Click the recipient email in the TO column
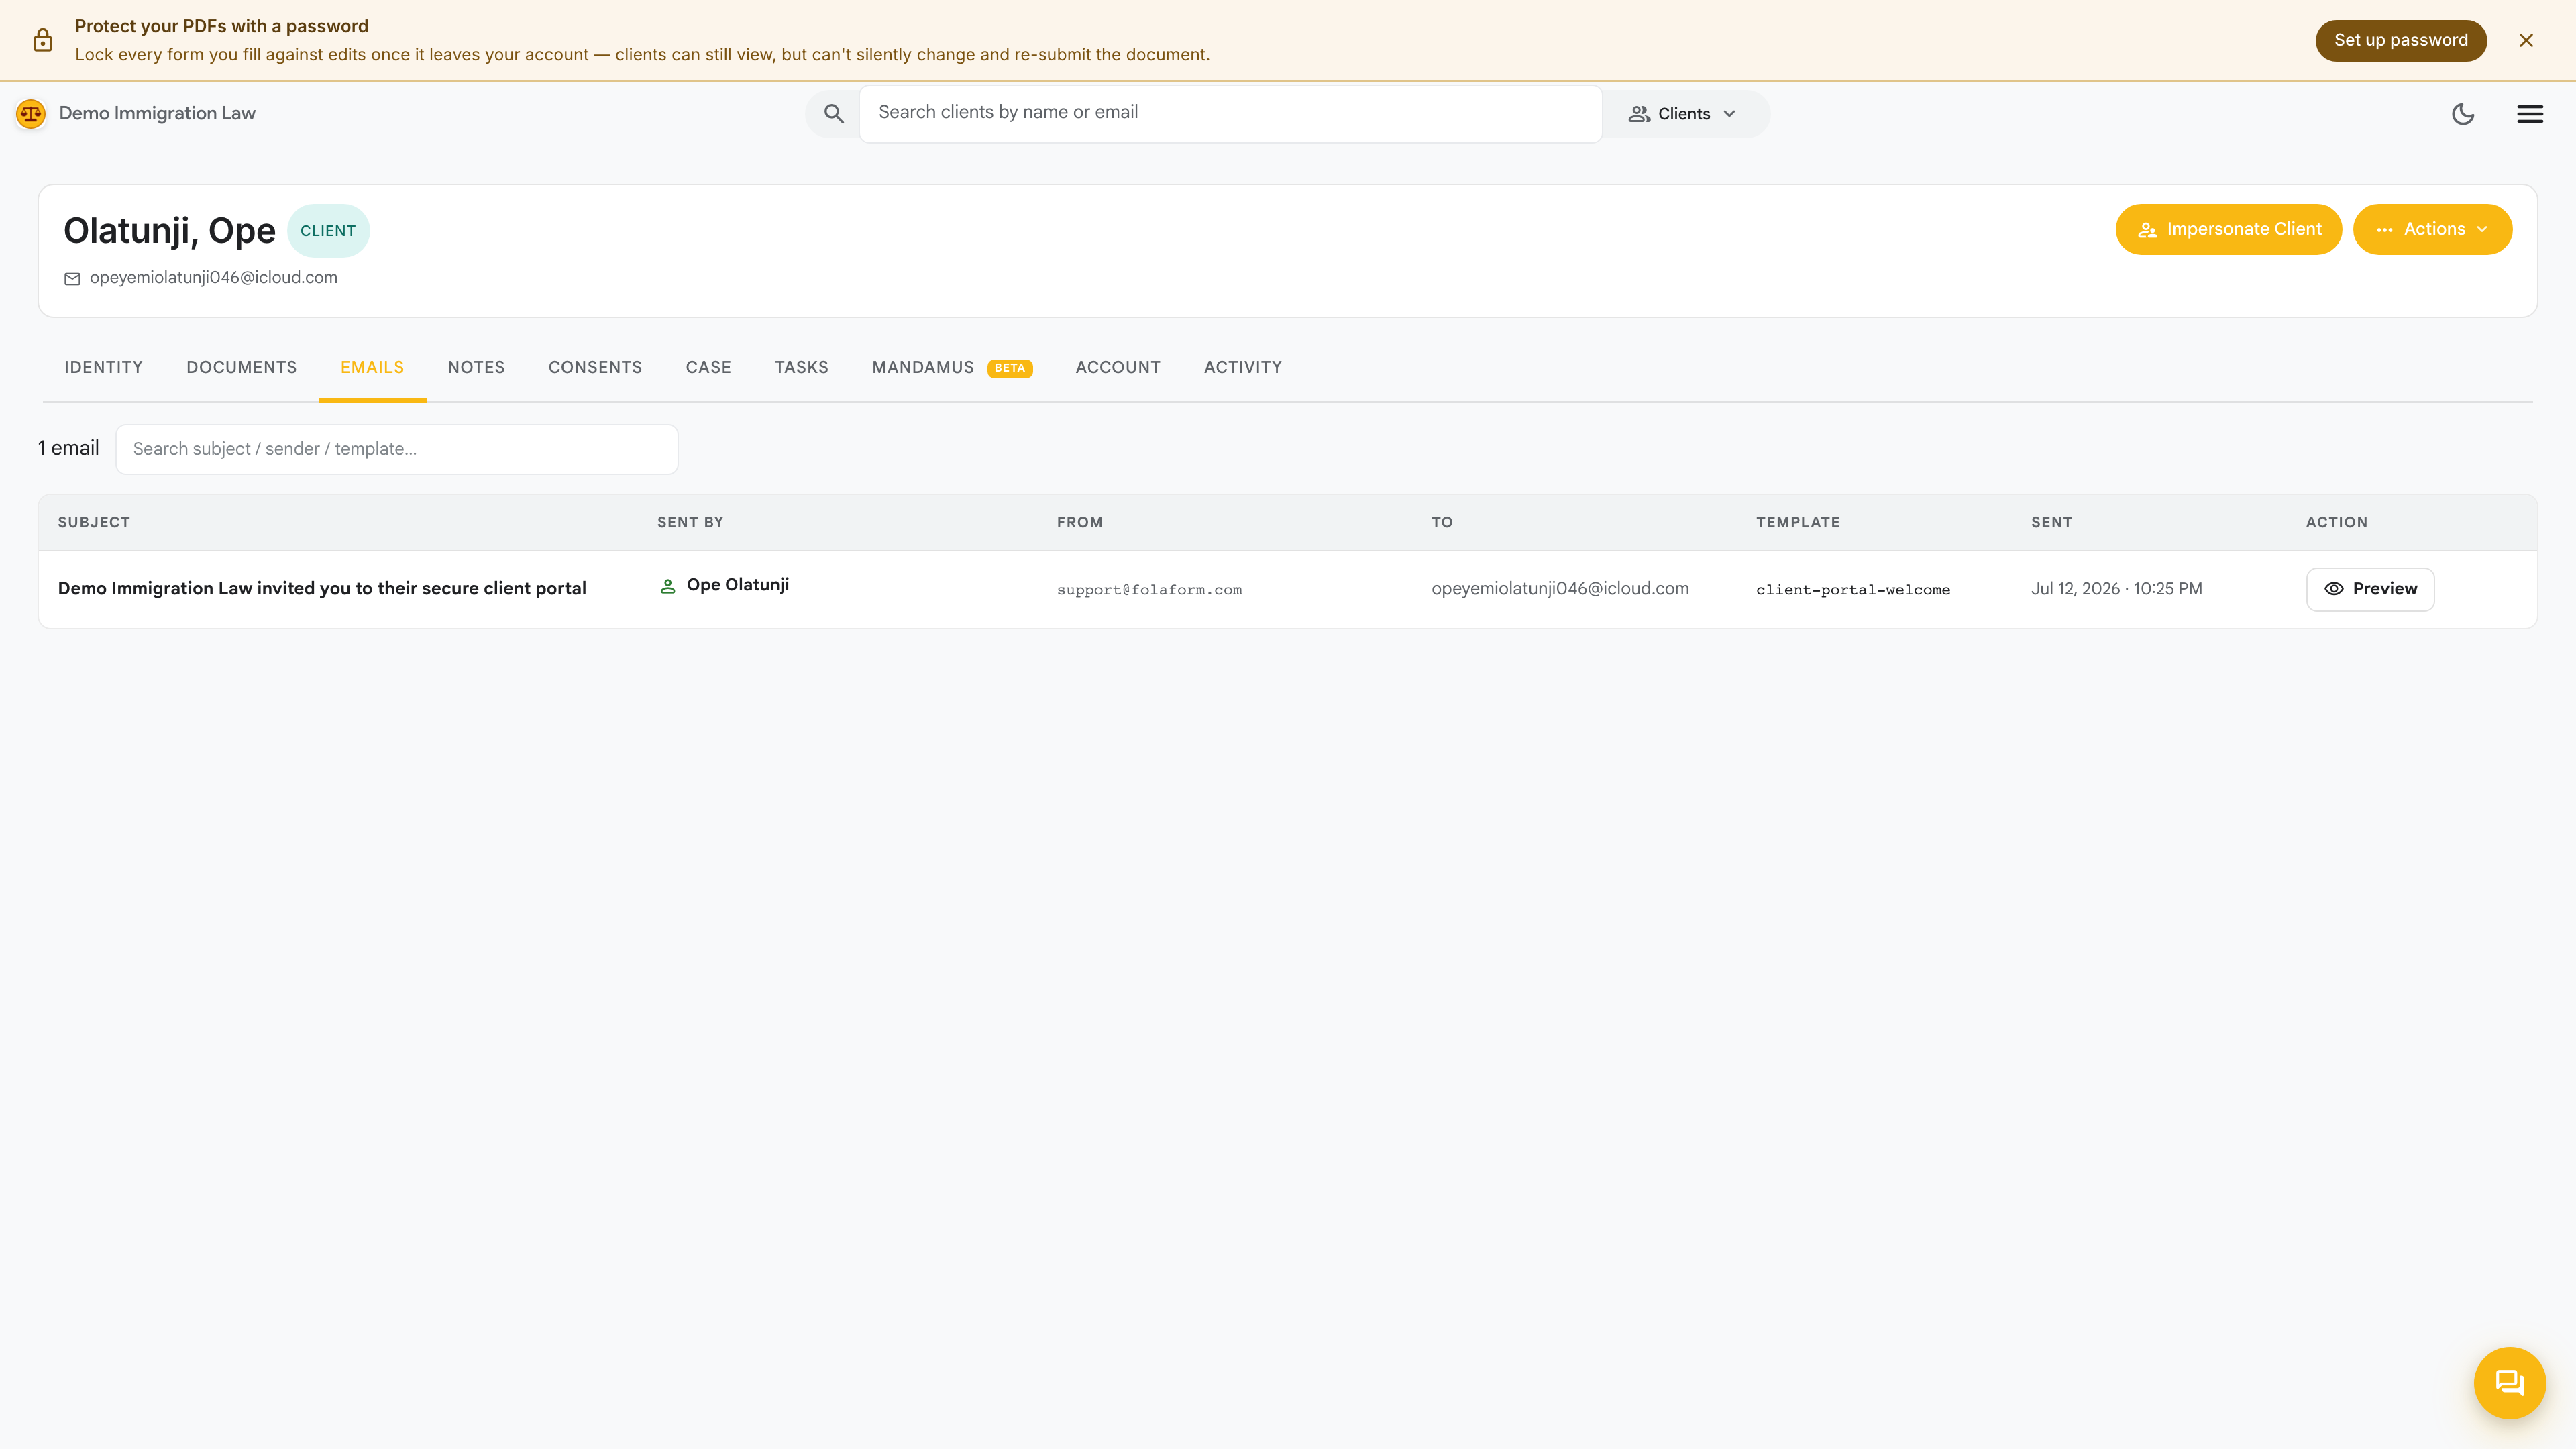 (x=1560, y=589)
